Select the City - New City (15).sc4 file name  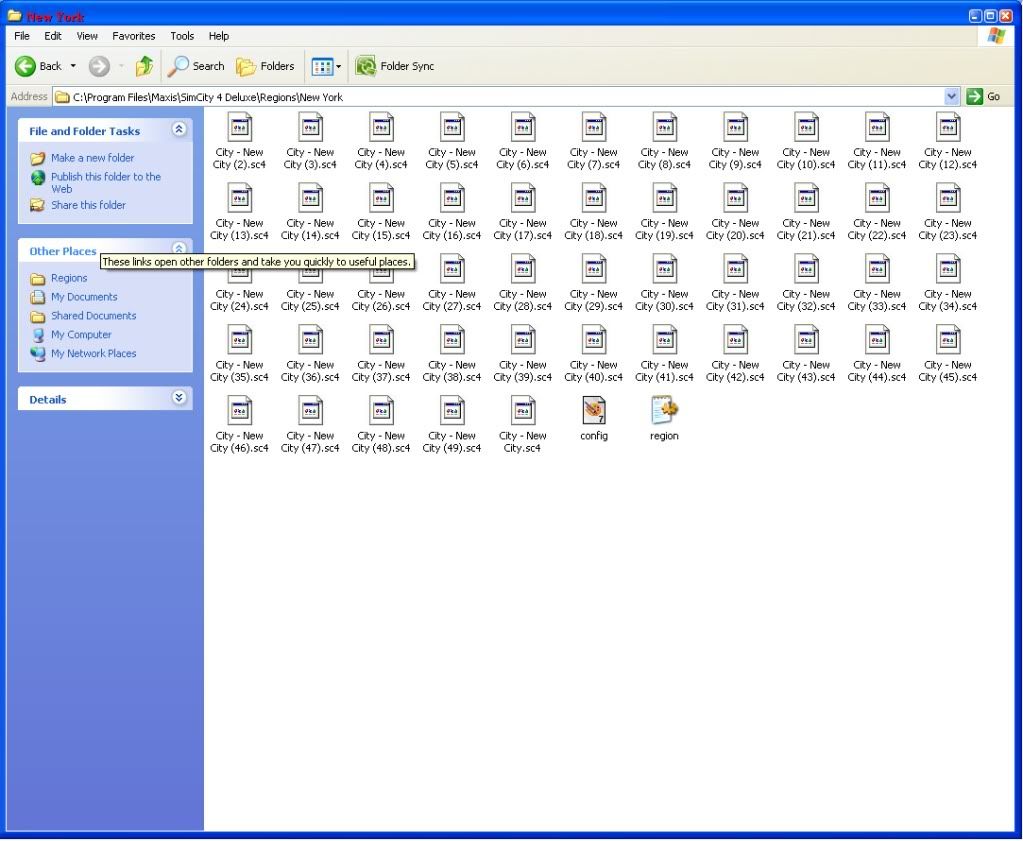[381, 229]
